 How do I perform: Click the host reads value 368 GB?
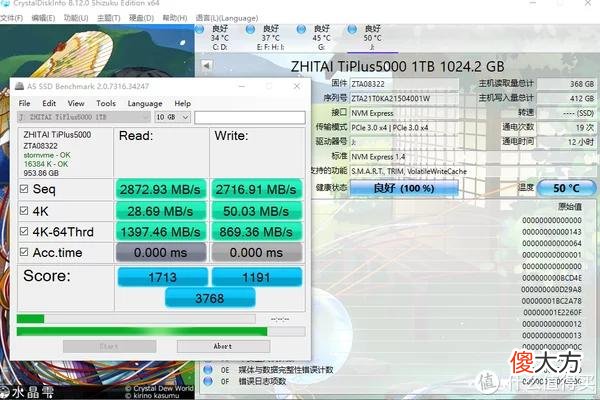567,84
